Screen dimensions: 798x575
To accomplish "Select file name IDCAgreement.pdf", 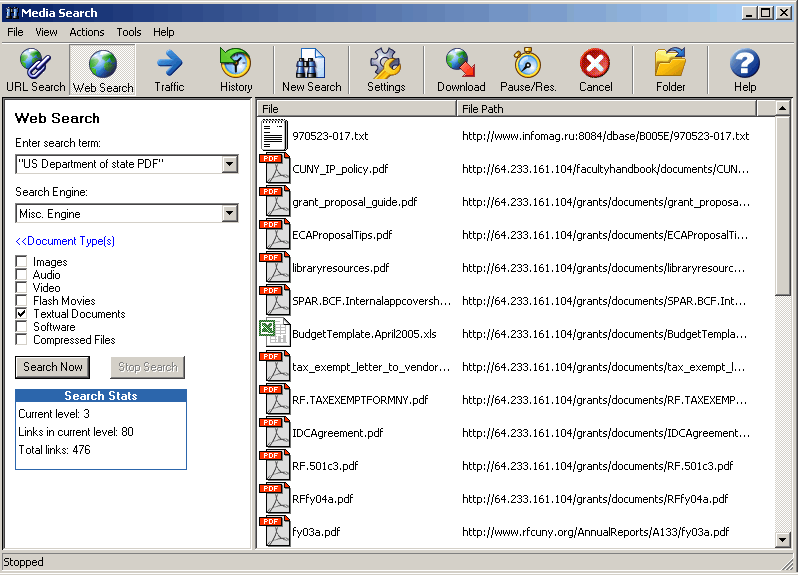I will (337, 433).
